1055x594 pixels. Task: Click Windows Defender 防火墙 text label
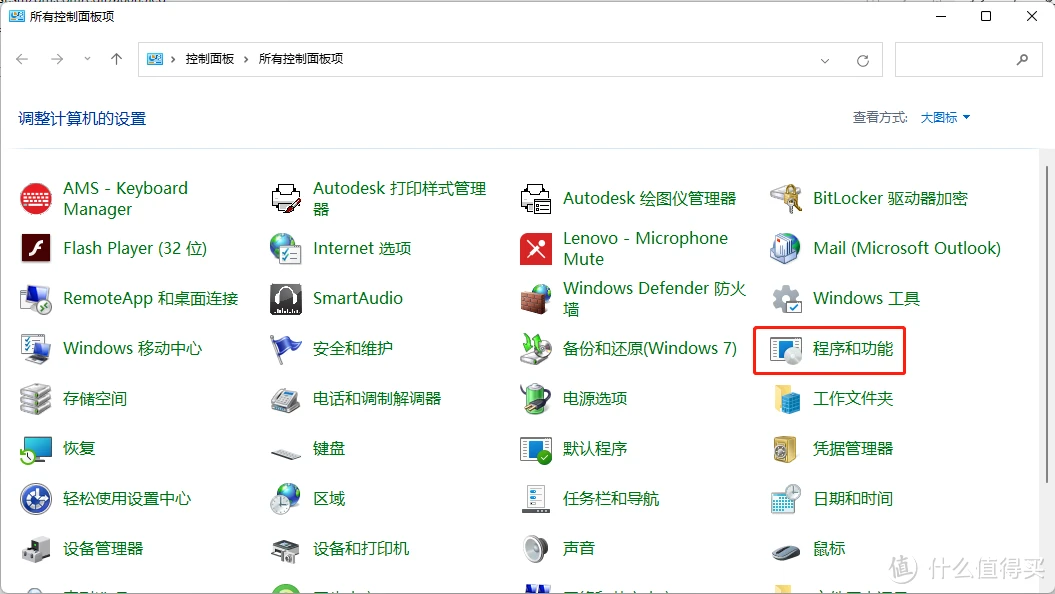click(x=655, y=299)
